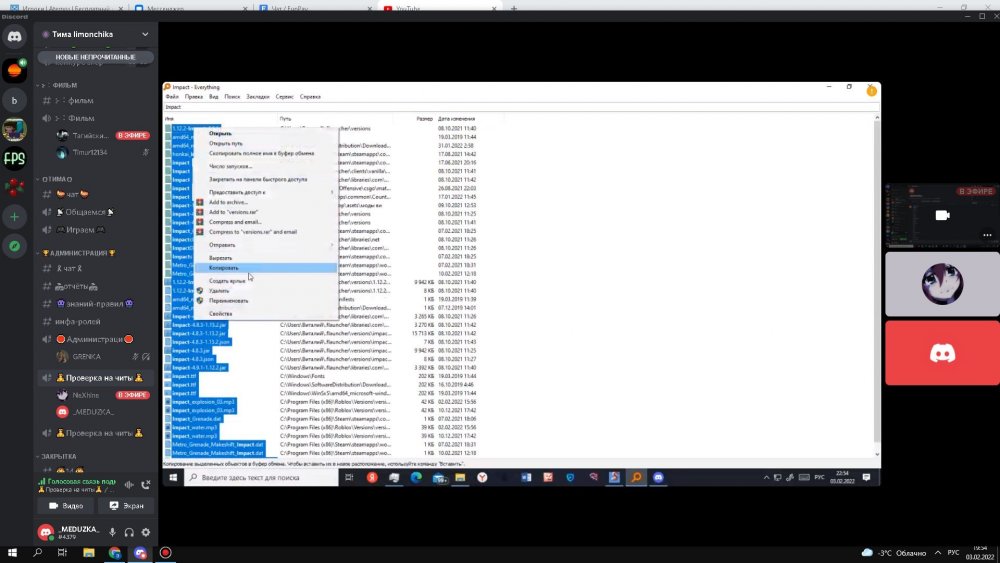Select the Impact_Grenade.dat file row
This screenshot has width=1000, height=563.
point(196,419)
